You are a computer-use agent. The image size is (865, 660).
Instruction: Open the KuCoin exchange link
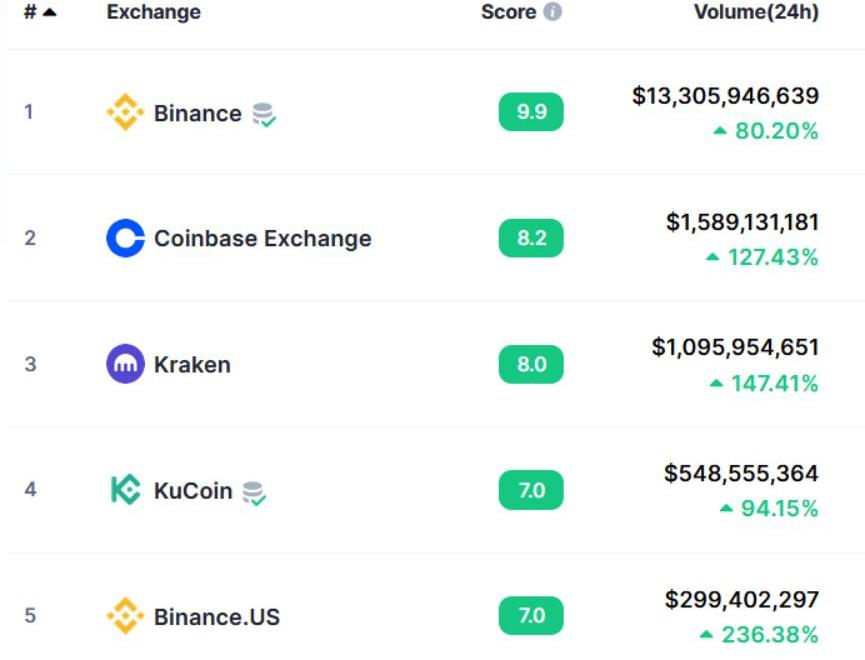pos(193,491)
